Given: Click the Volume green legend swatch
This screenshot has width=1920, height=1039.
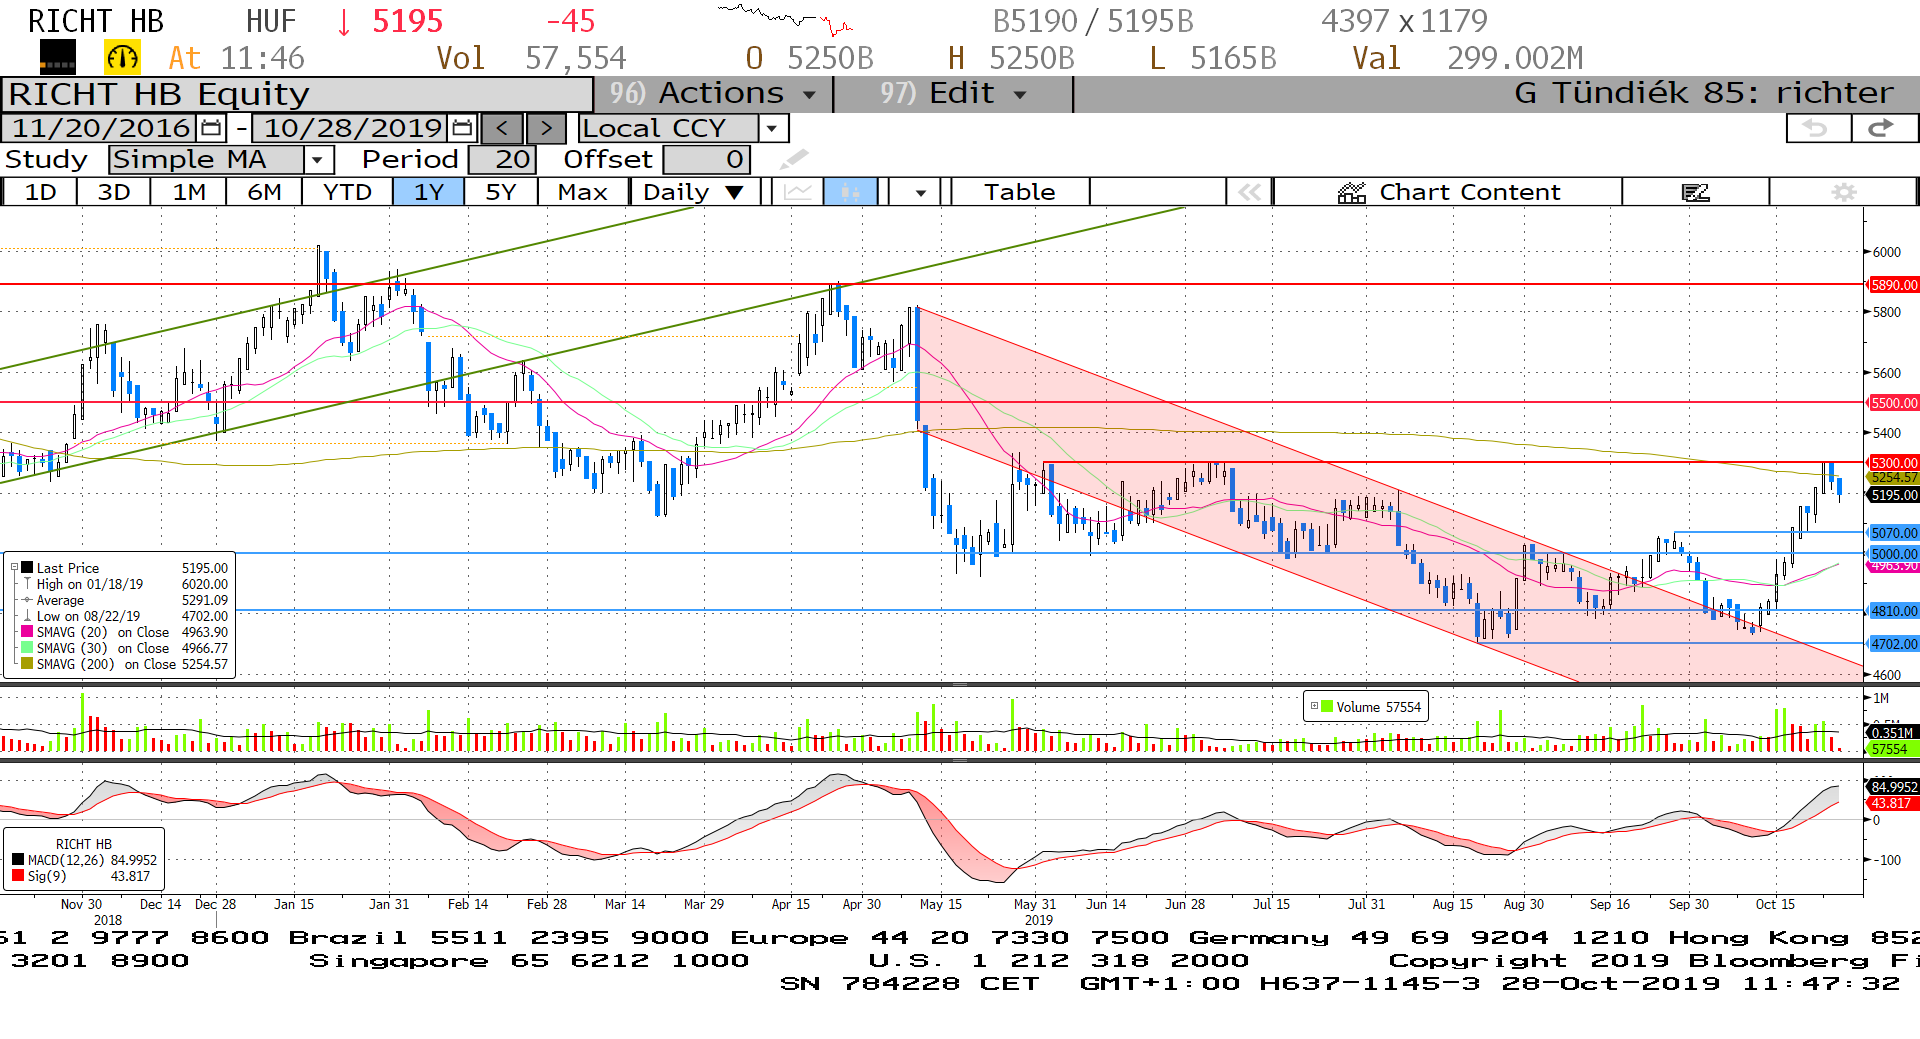Looking at the screenshot, I should click(1327, 706).
